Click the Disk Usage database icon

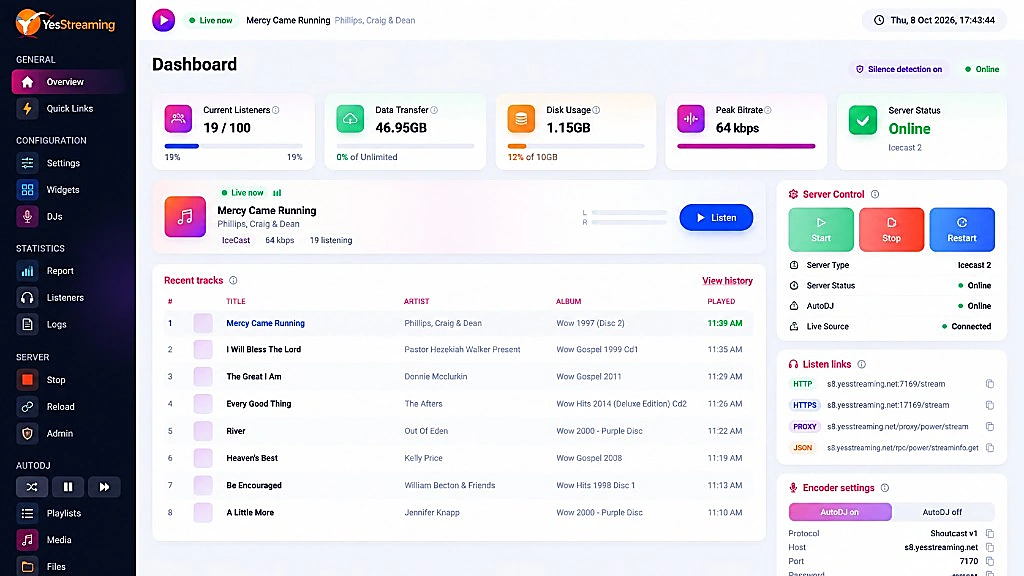click(x=521, y=119)
